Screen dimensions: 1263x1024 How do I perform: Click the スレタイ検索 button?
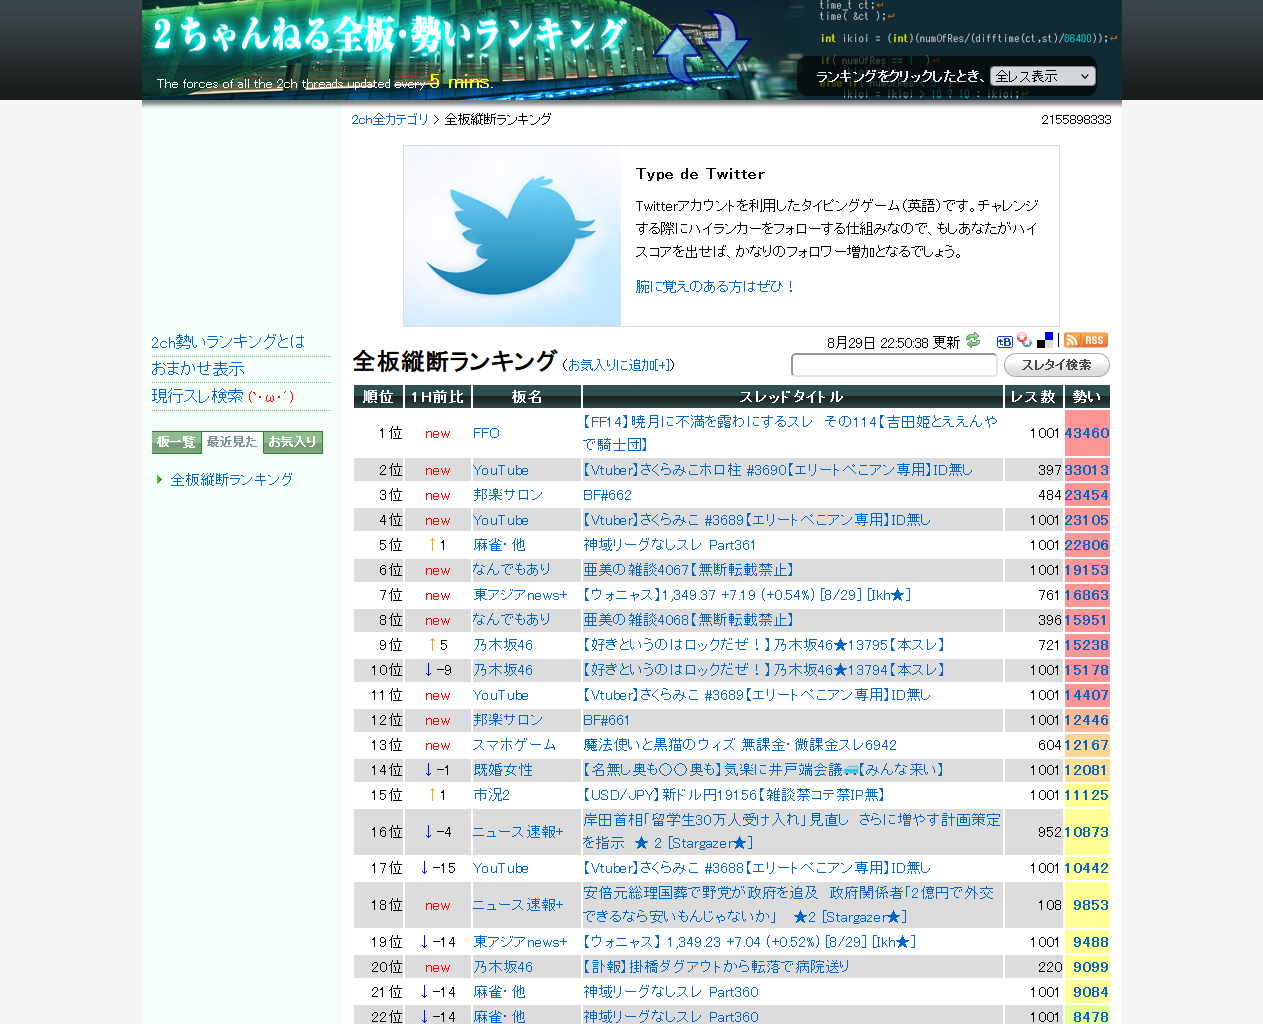[1056, 365]
